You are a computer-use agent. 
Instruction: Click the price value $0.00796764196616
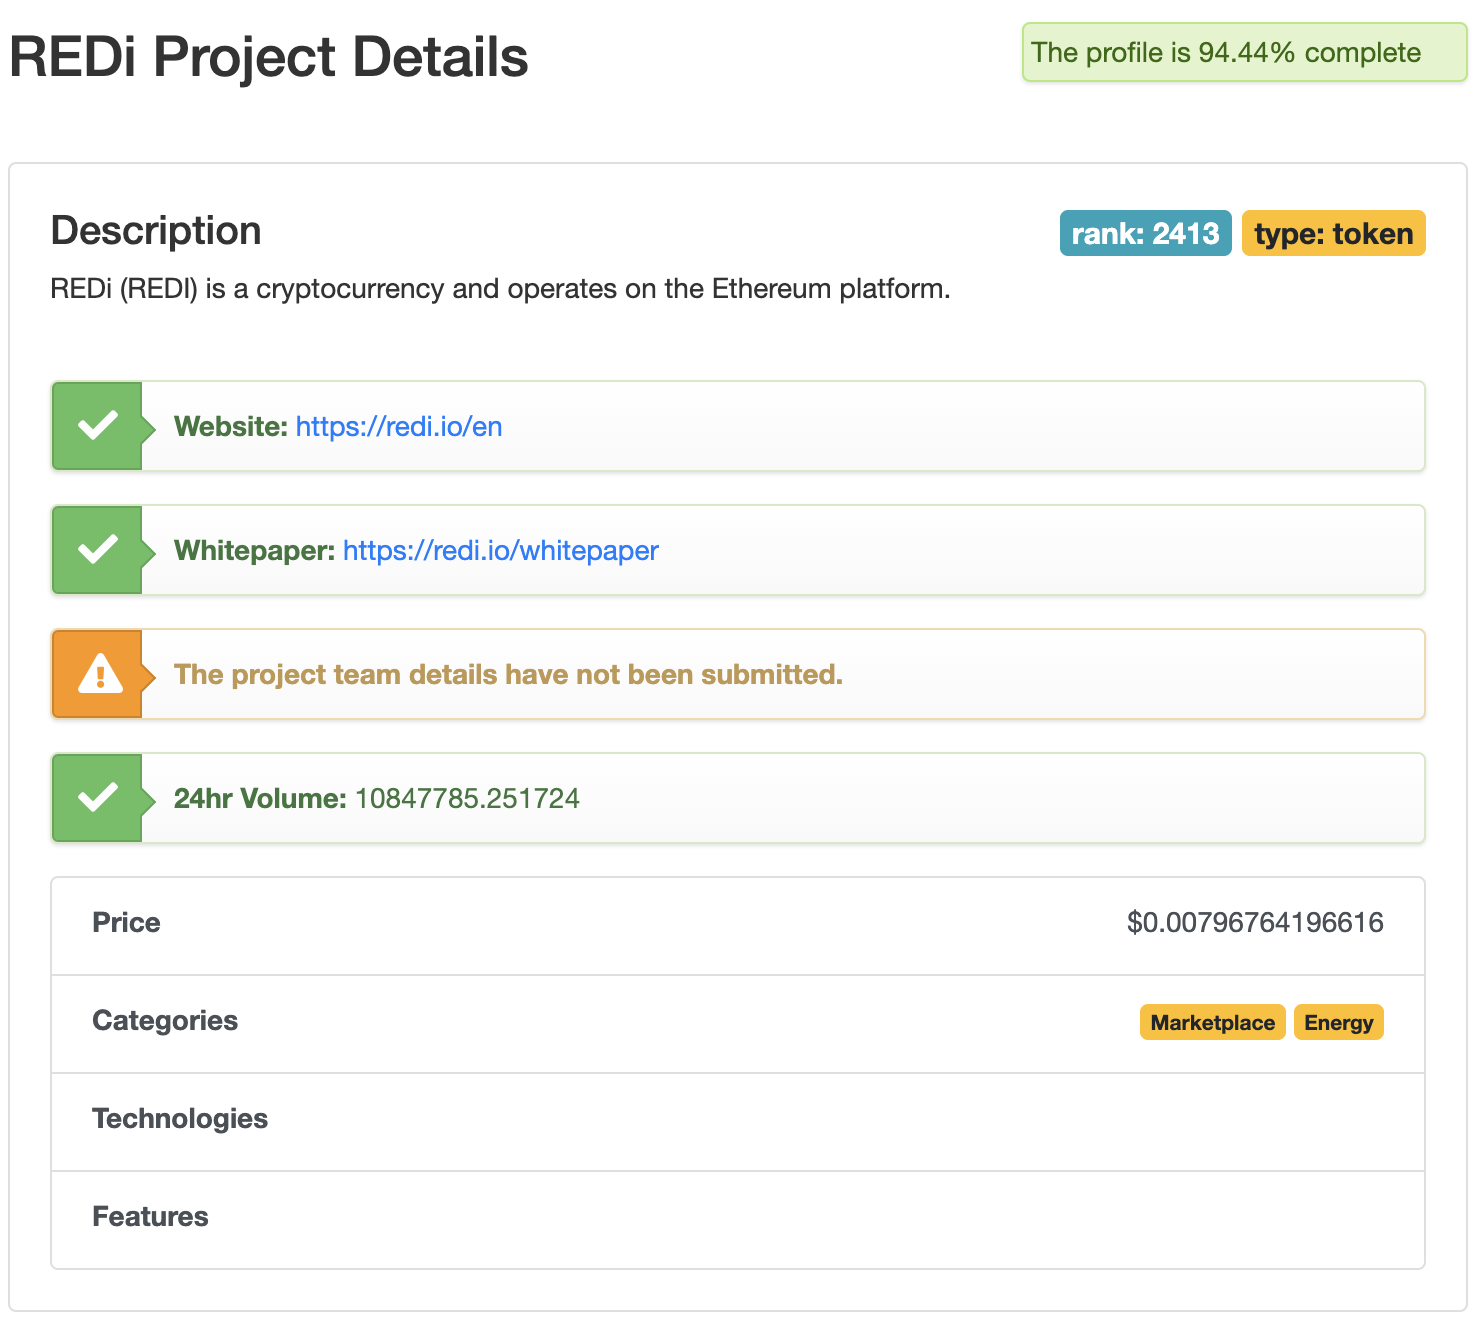1255,923
